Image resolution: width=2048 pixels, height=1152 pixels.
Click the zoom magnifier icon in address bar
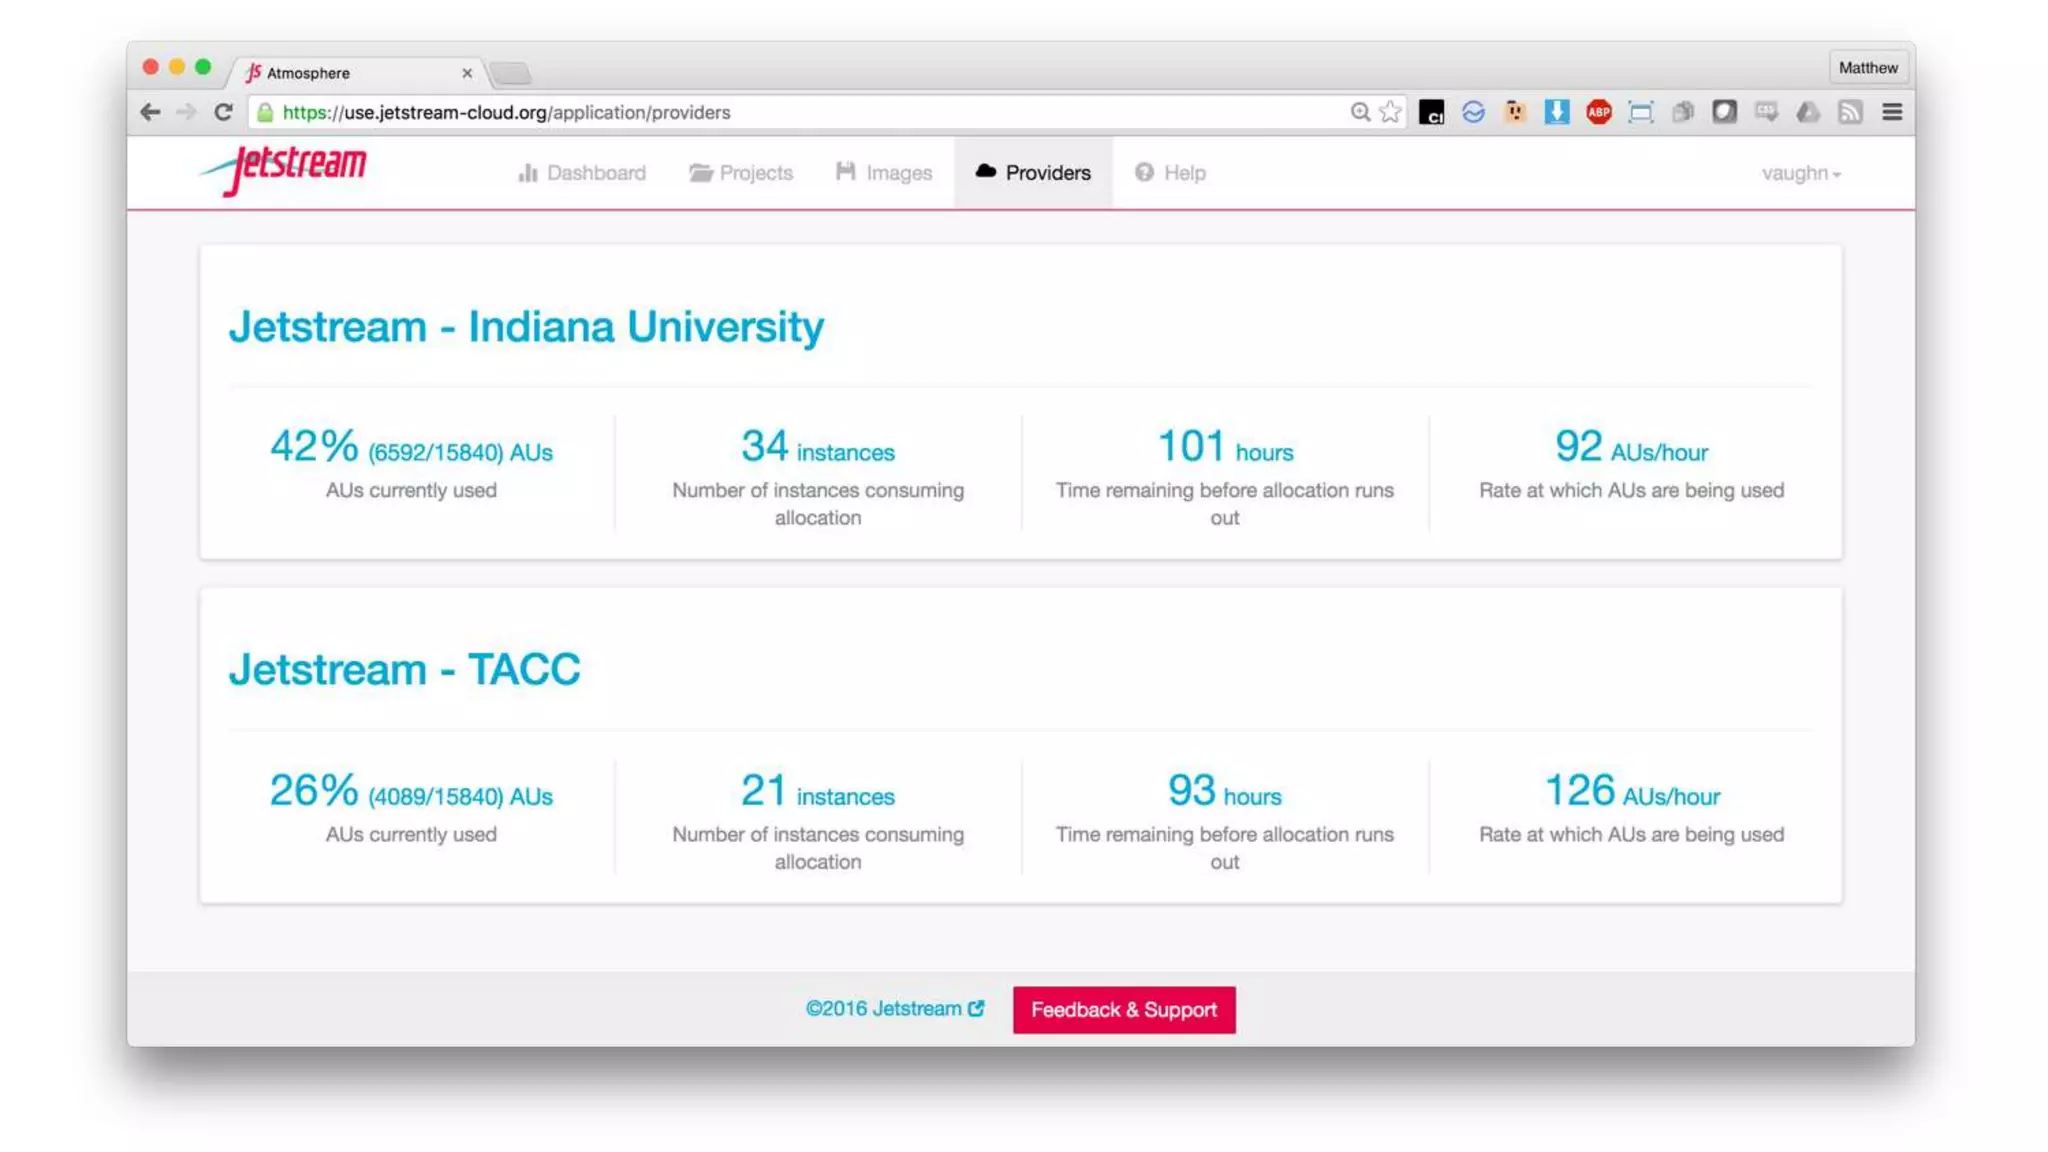pos(1360,112)
